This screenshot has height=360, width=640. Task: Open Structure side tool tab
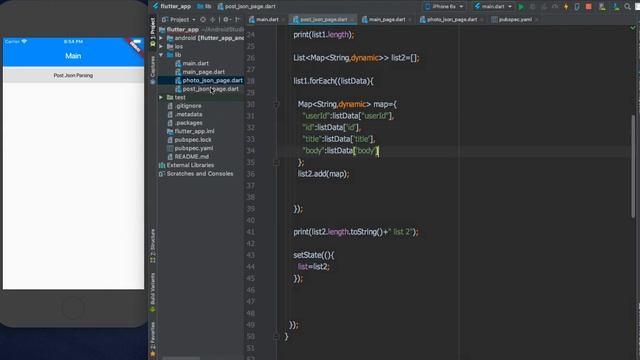click(153, 246)
